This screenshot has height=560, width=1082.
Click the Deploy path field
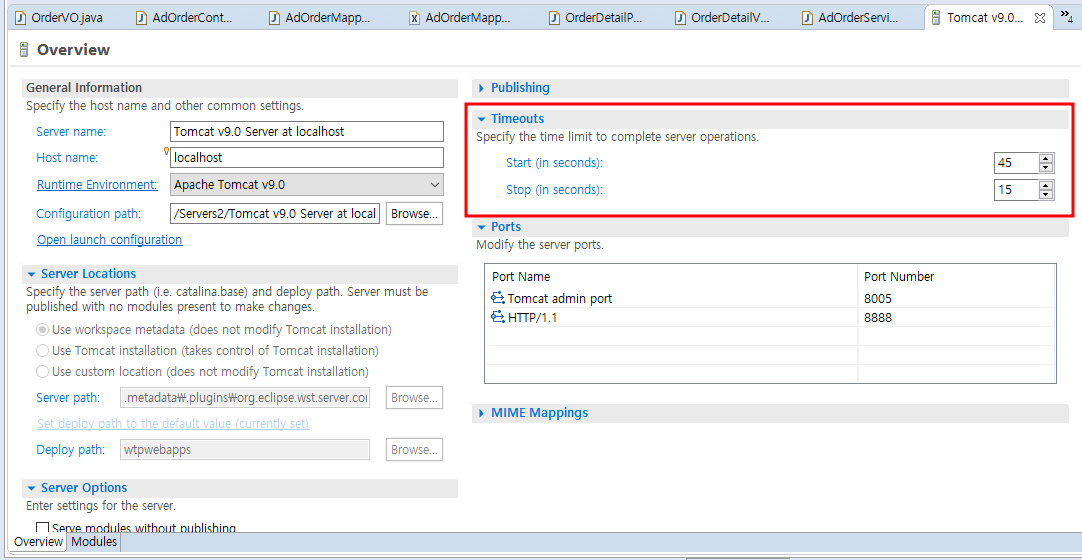pos(245,450)
